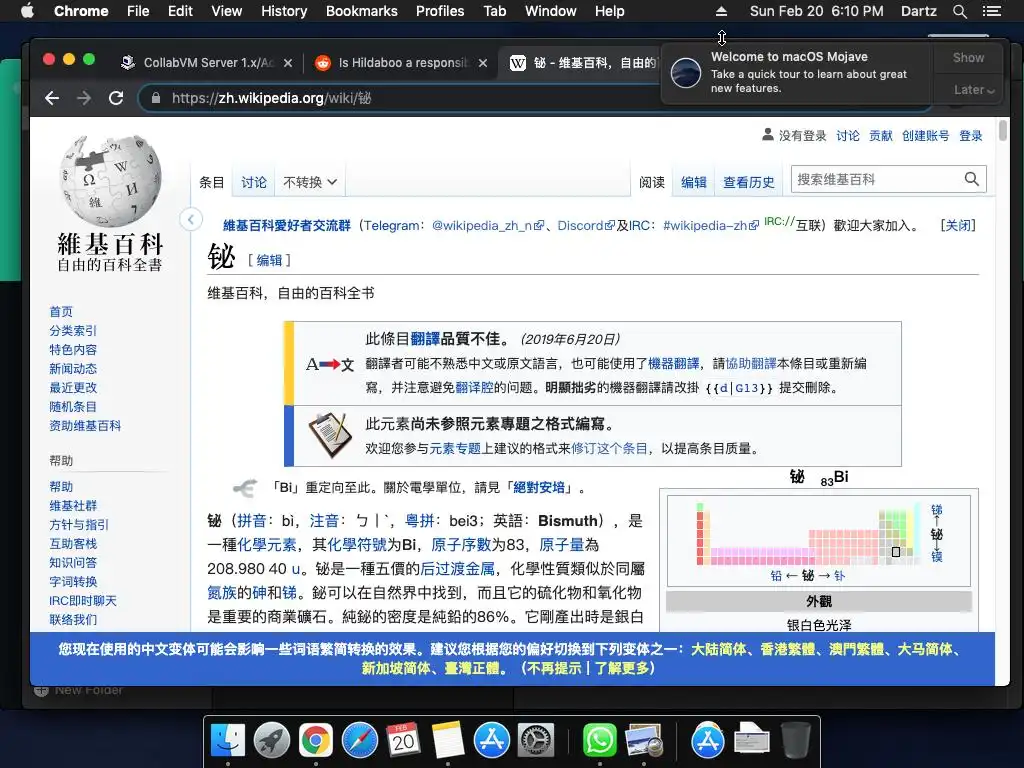Image resolution: width=1024 pixels, height=768 pixels.
Task: Open Spotlight search magnifier in menu bar
Action: coord(959,11)
